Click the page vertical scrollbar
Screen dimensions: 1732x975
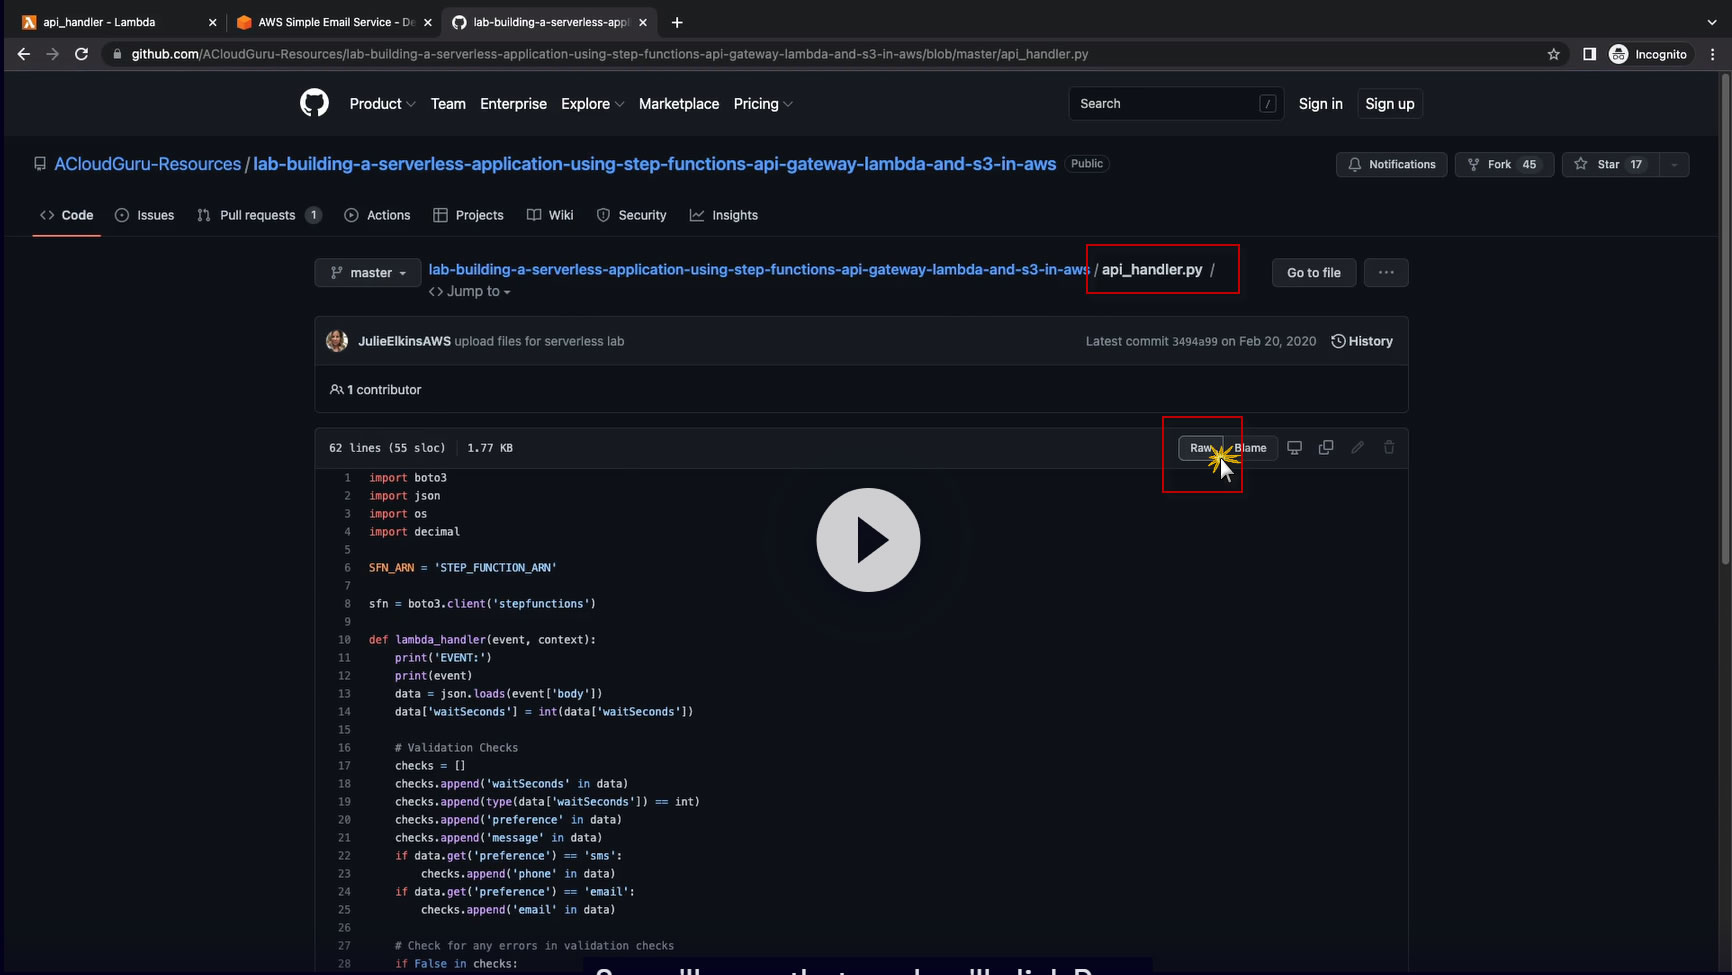(1725, 320)
